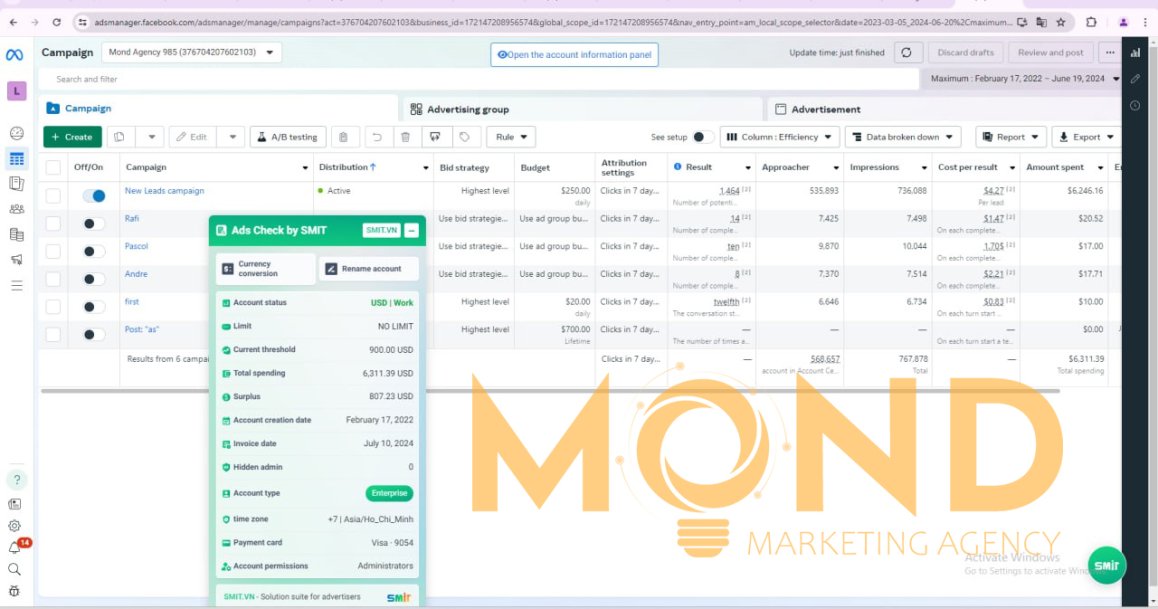The height and width of the screenshot is (609, 1158).
Task: Open the Column: Efficiency dropdown
Action: 779,137
